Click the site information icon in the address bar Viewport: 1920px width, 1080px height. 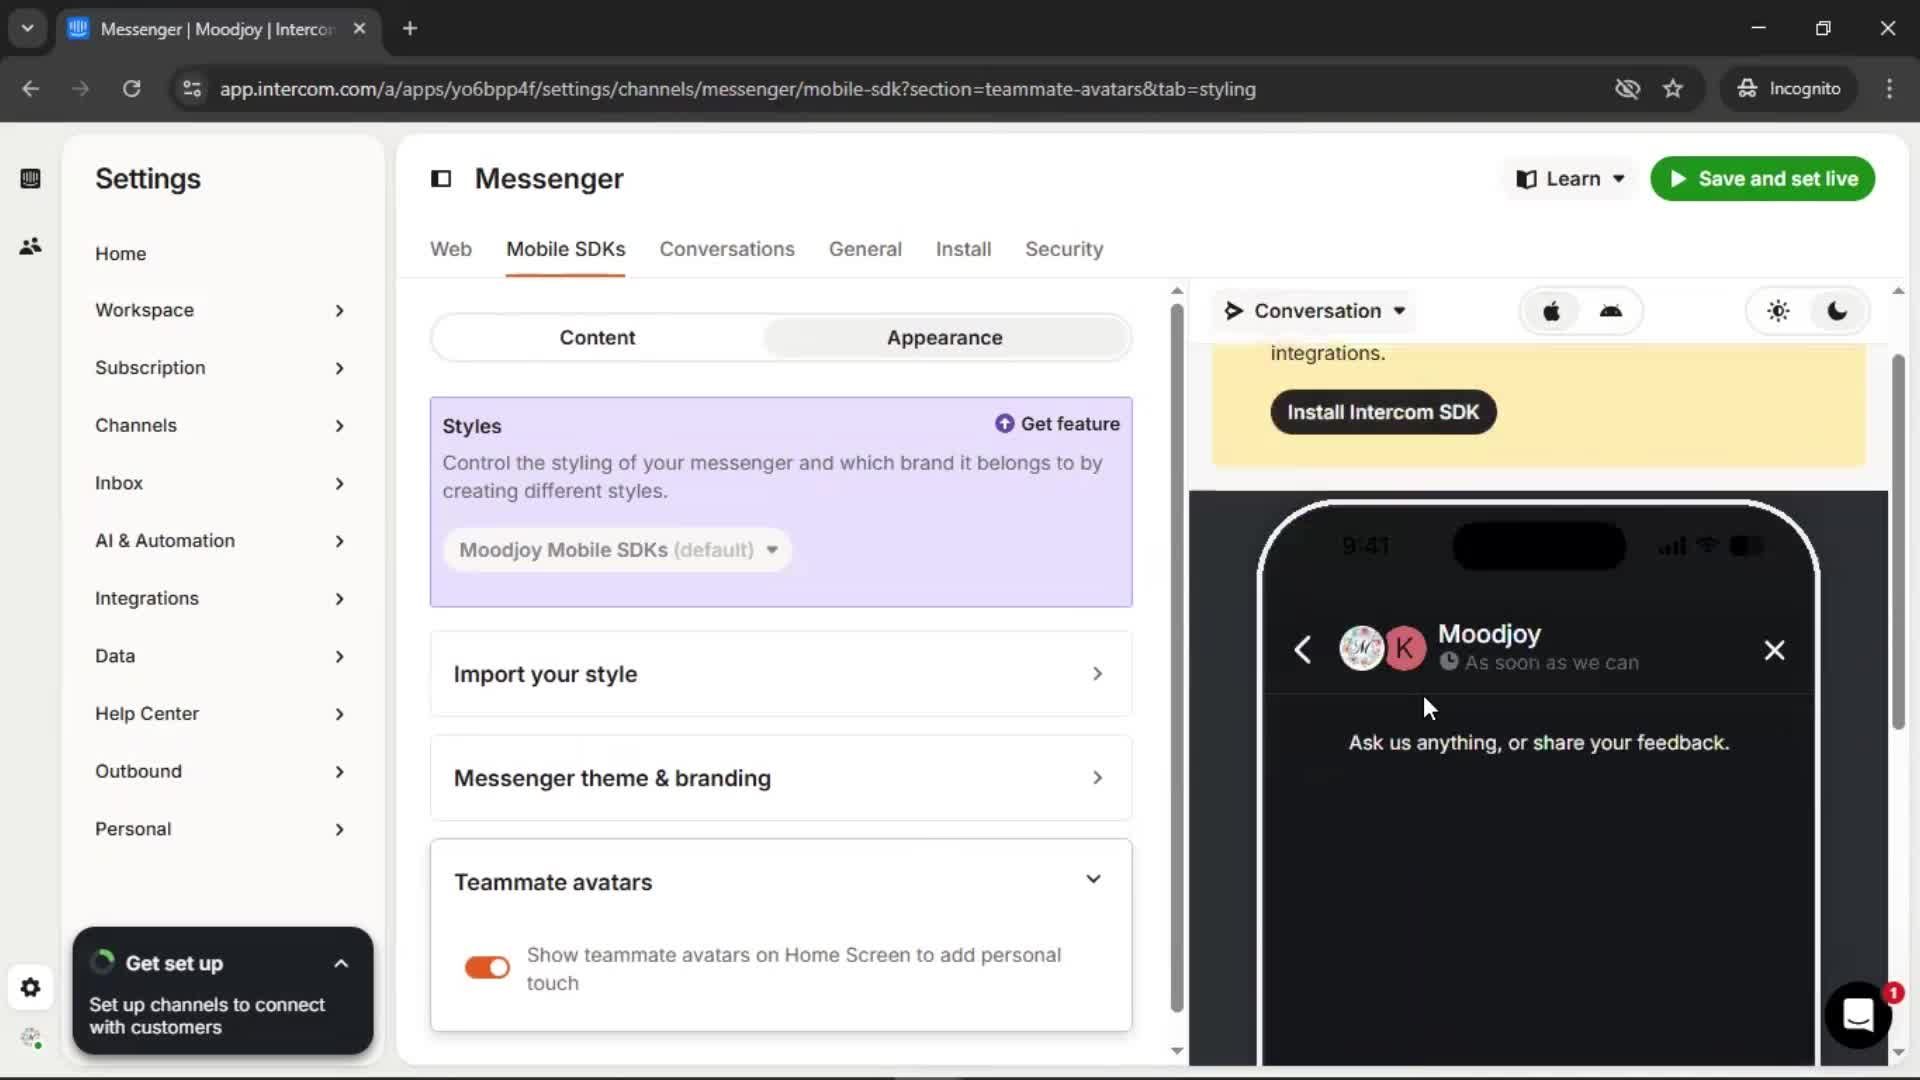pyautogui.click(x=191, y=89)
